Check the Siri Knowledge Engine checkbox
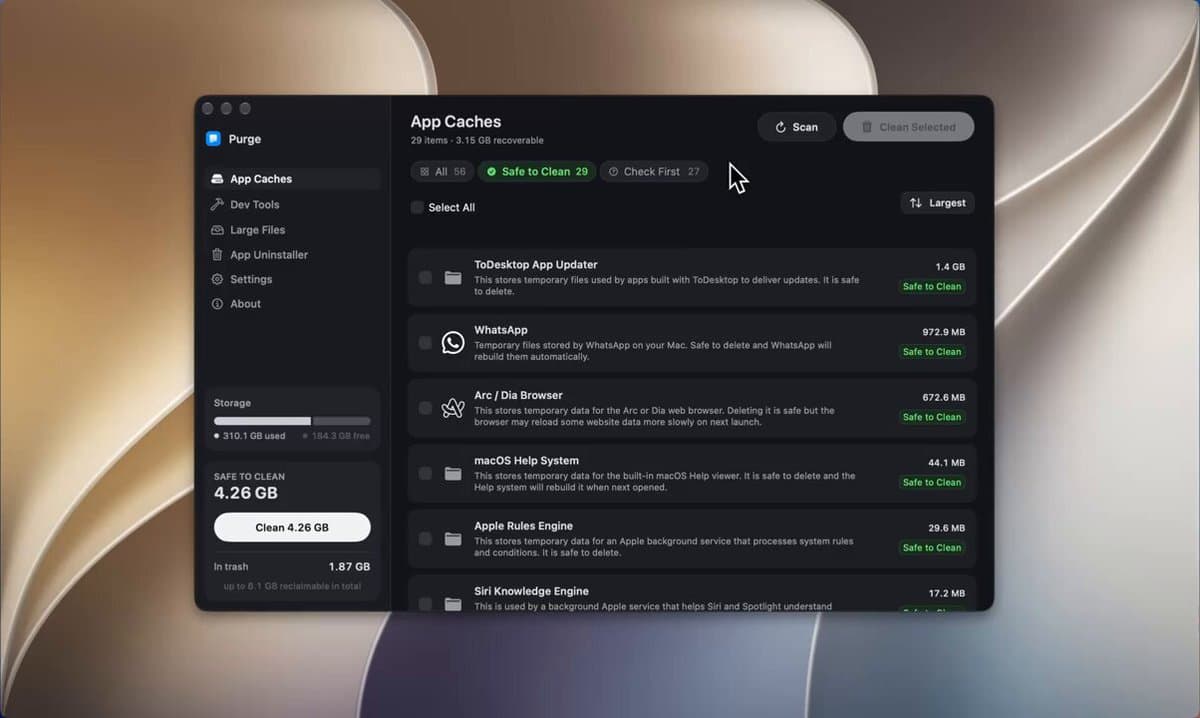This screenshot has height=718, width=1200. coord(426,603)
